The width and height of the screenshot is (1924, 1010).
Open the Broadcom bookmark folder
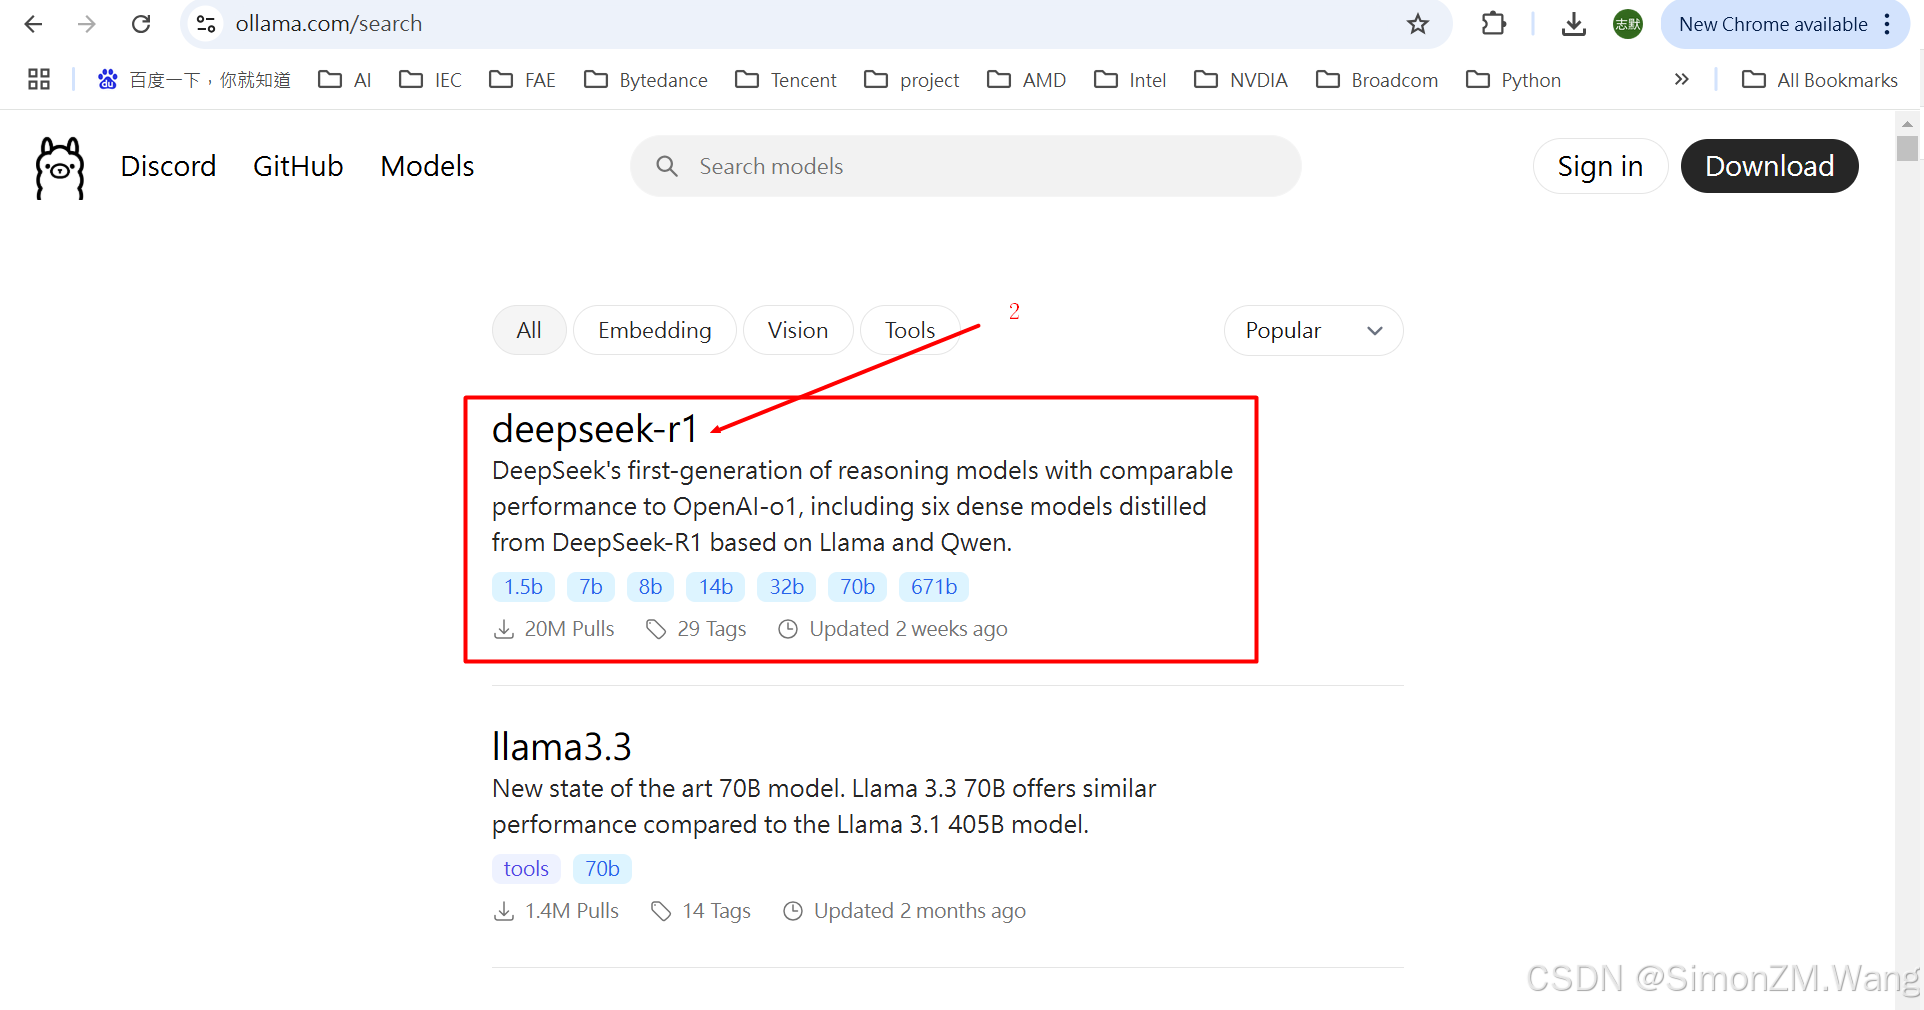click(1377, 80)
